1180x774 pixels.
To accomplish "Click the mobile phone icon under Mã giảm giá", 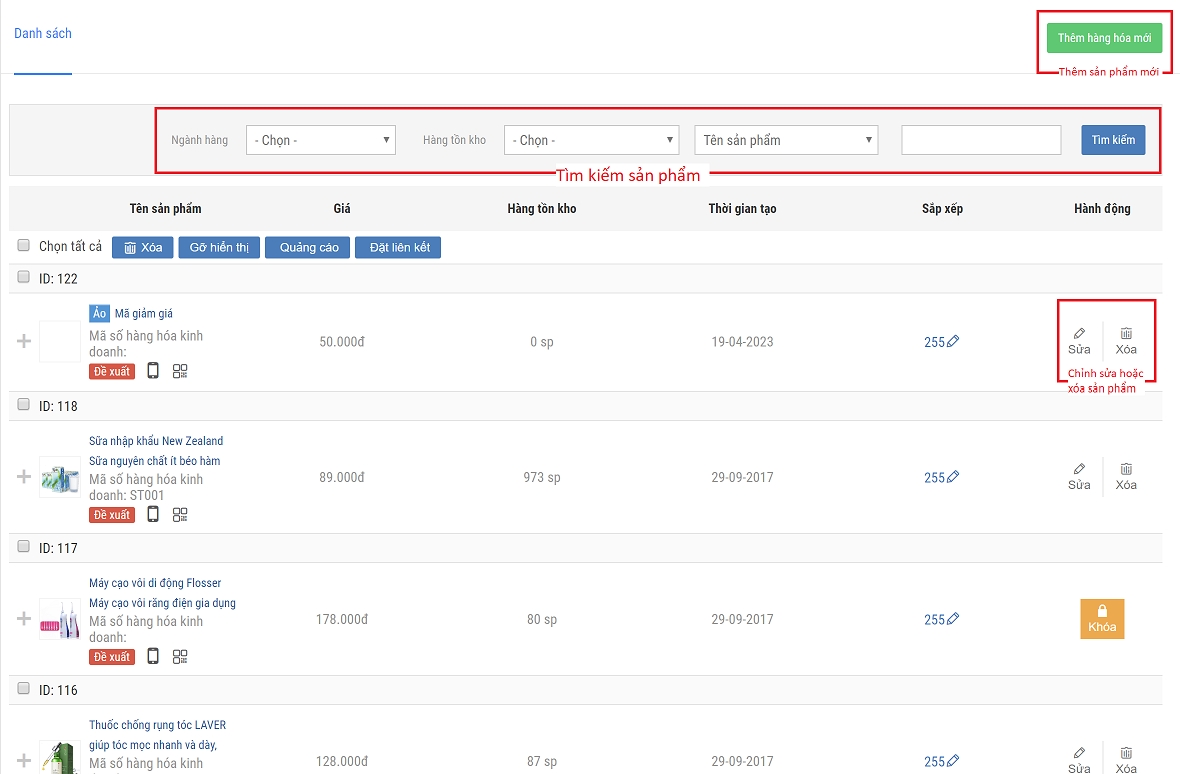I will pos(153,371).
